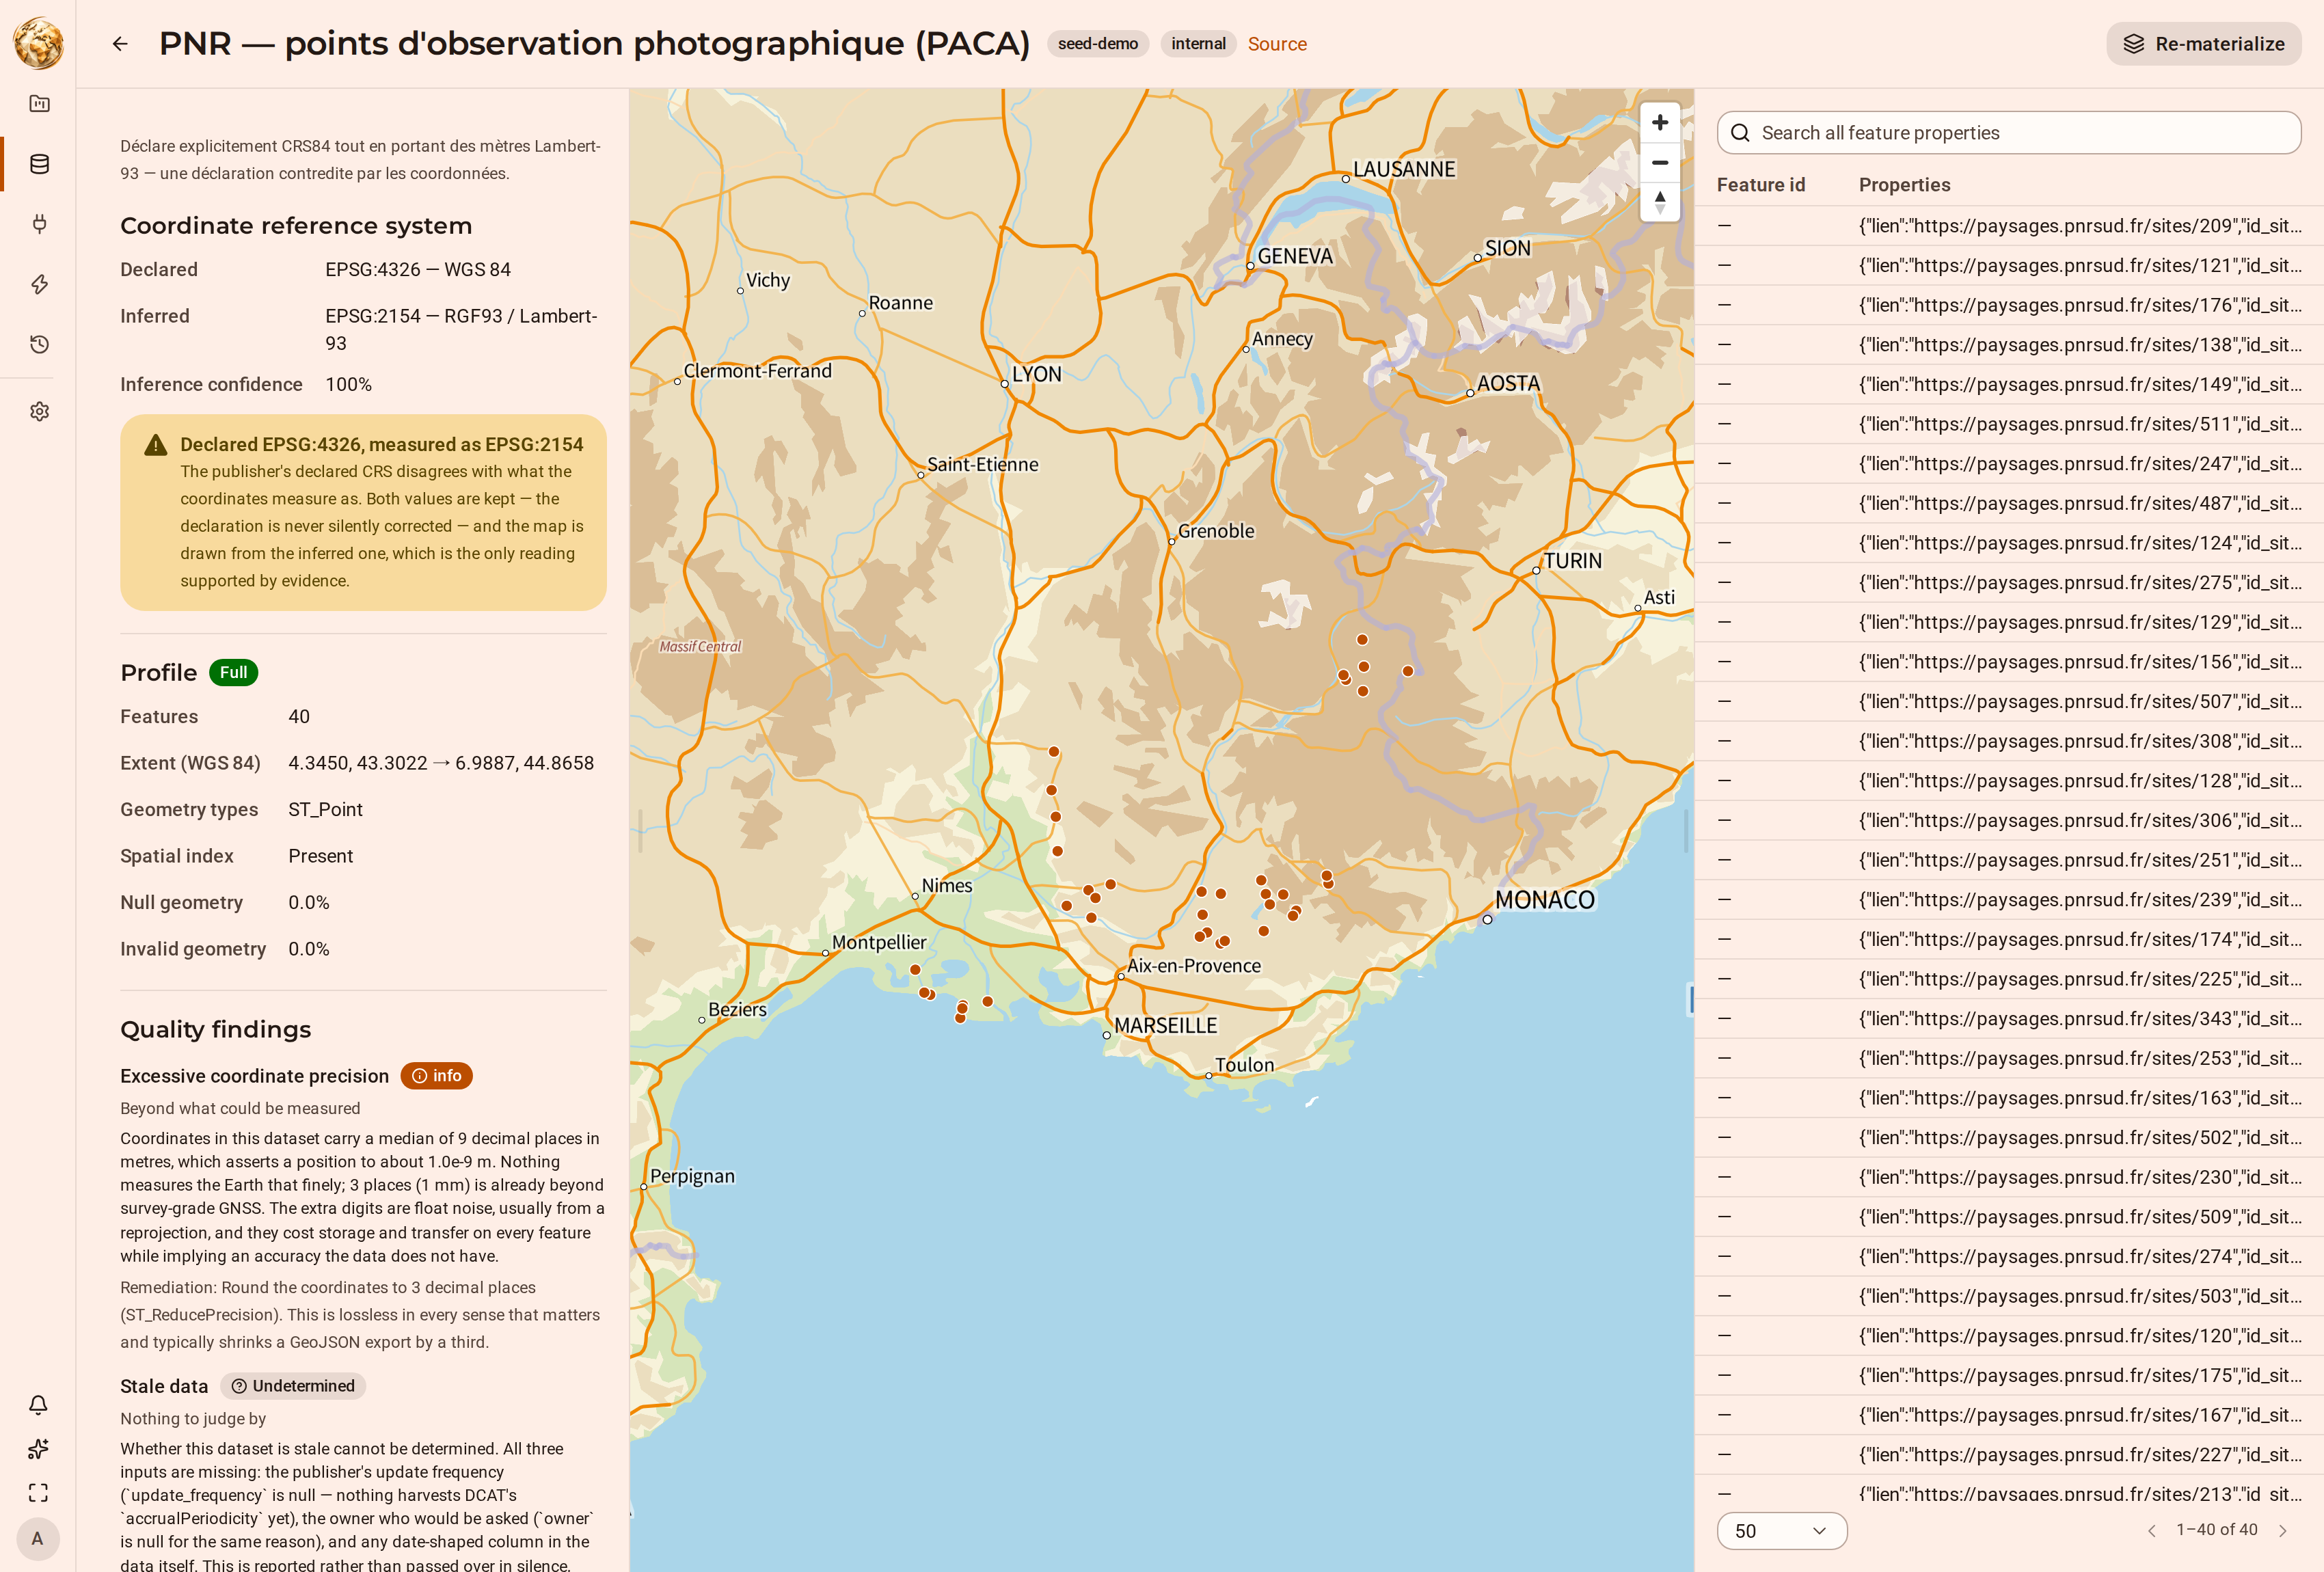Go back with the left arrow
The image size is (2324, 1572).
coord(120,44)
